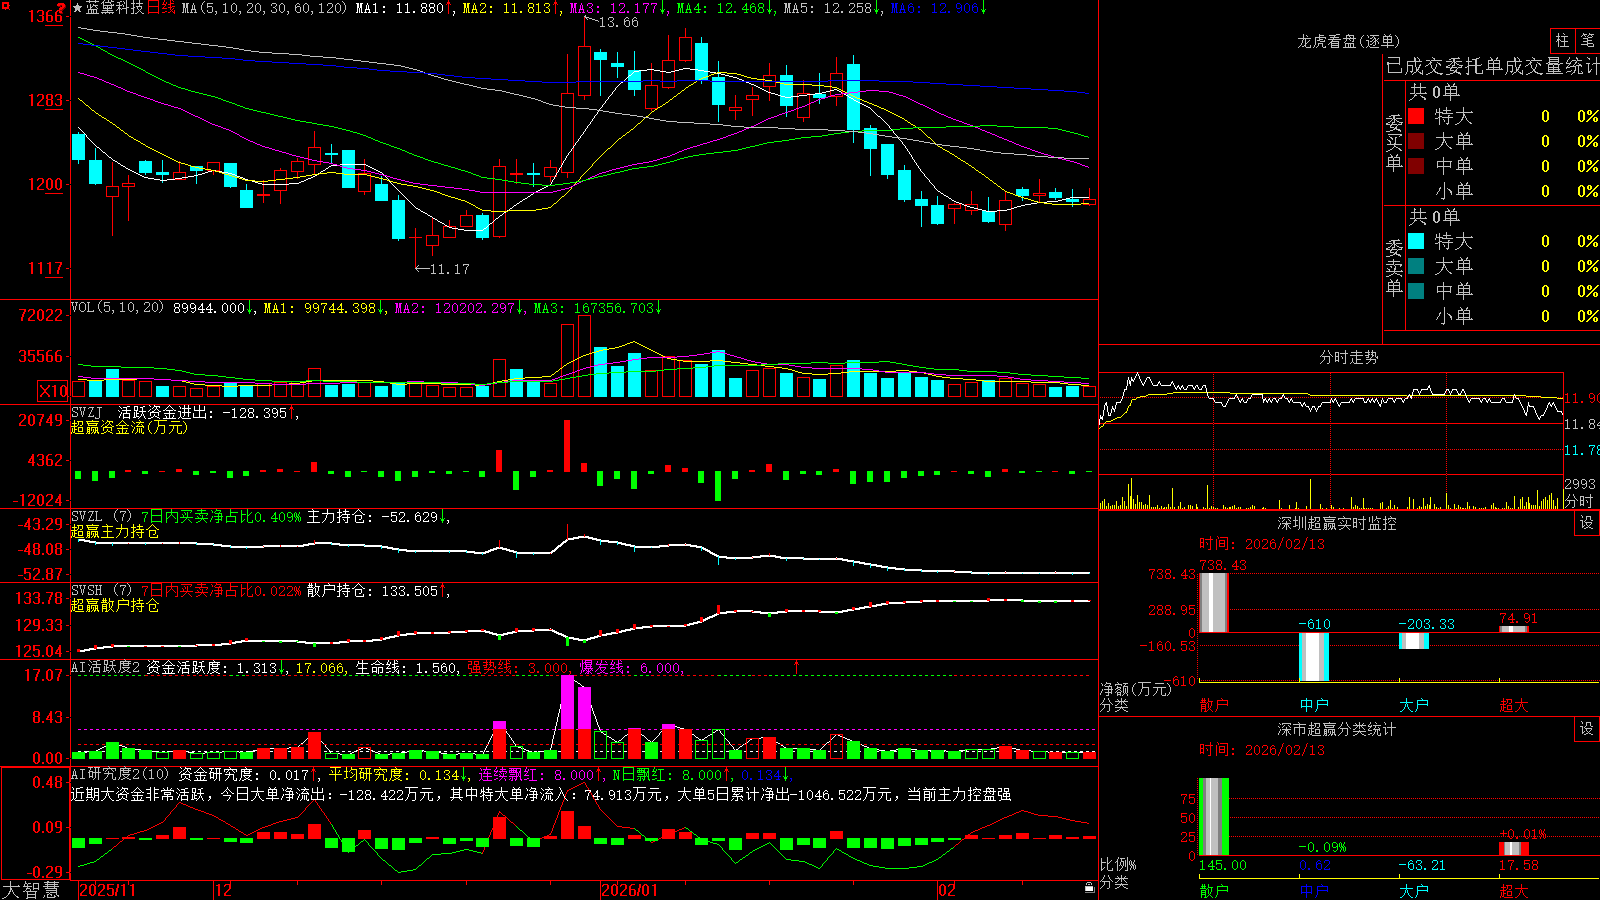Select the 深市超赢分类统计 panel title

click(1337, 729)
